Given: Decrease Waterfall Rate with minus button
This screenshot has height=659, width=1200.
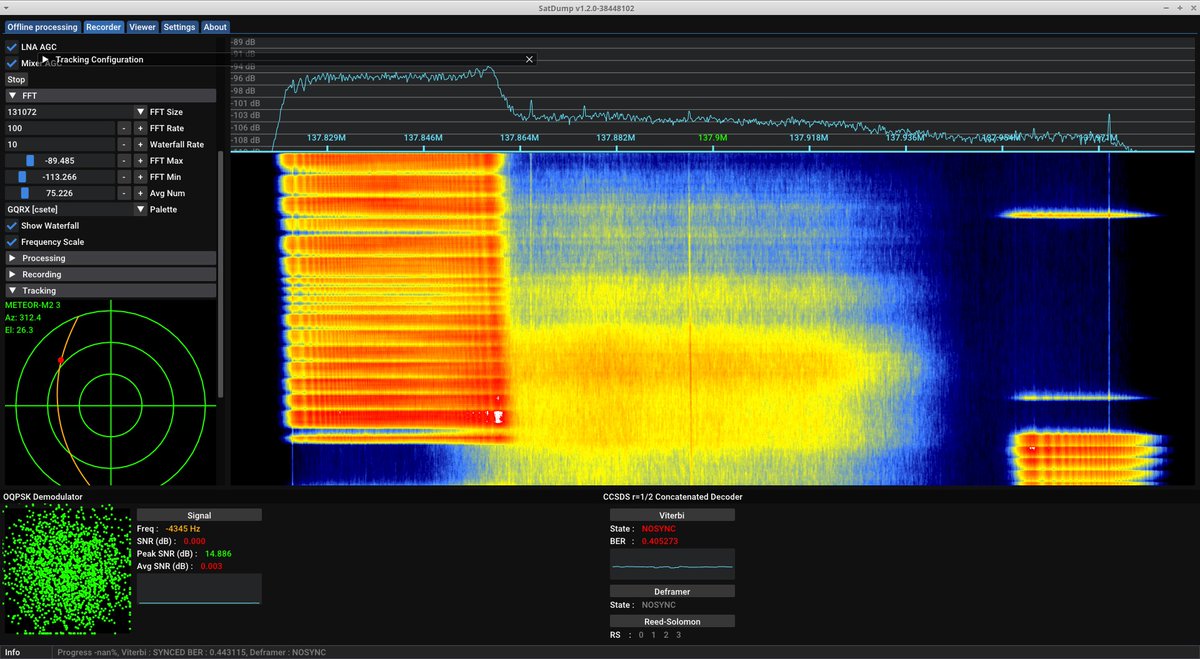Looking at the screenshot, I should tap(123, 145).
